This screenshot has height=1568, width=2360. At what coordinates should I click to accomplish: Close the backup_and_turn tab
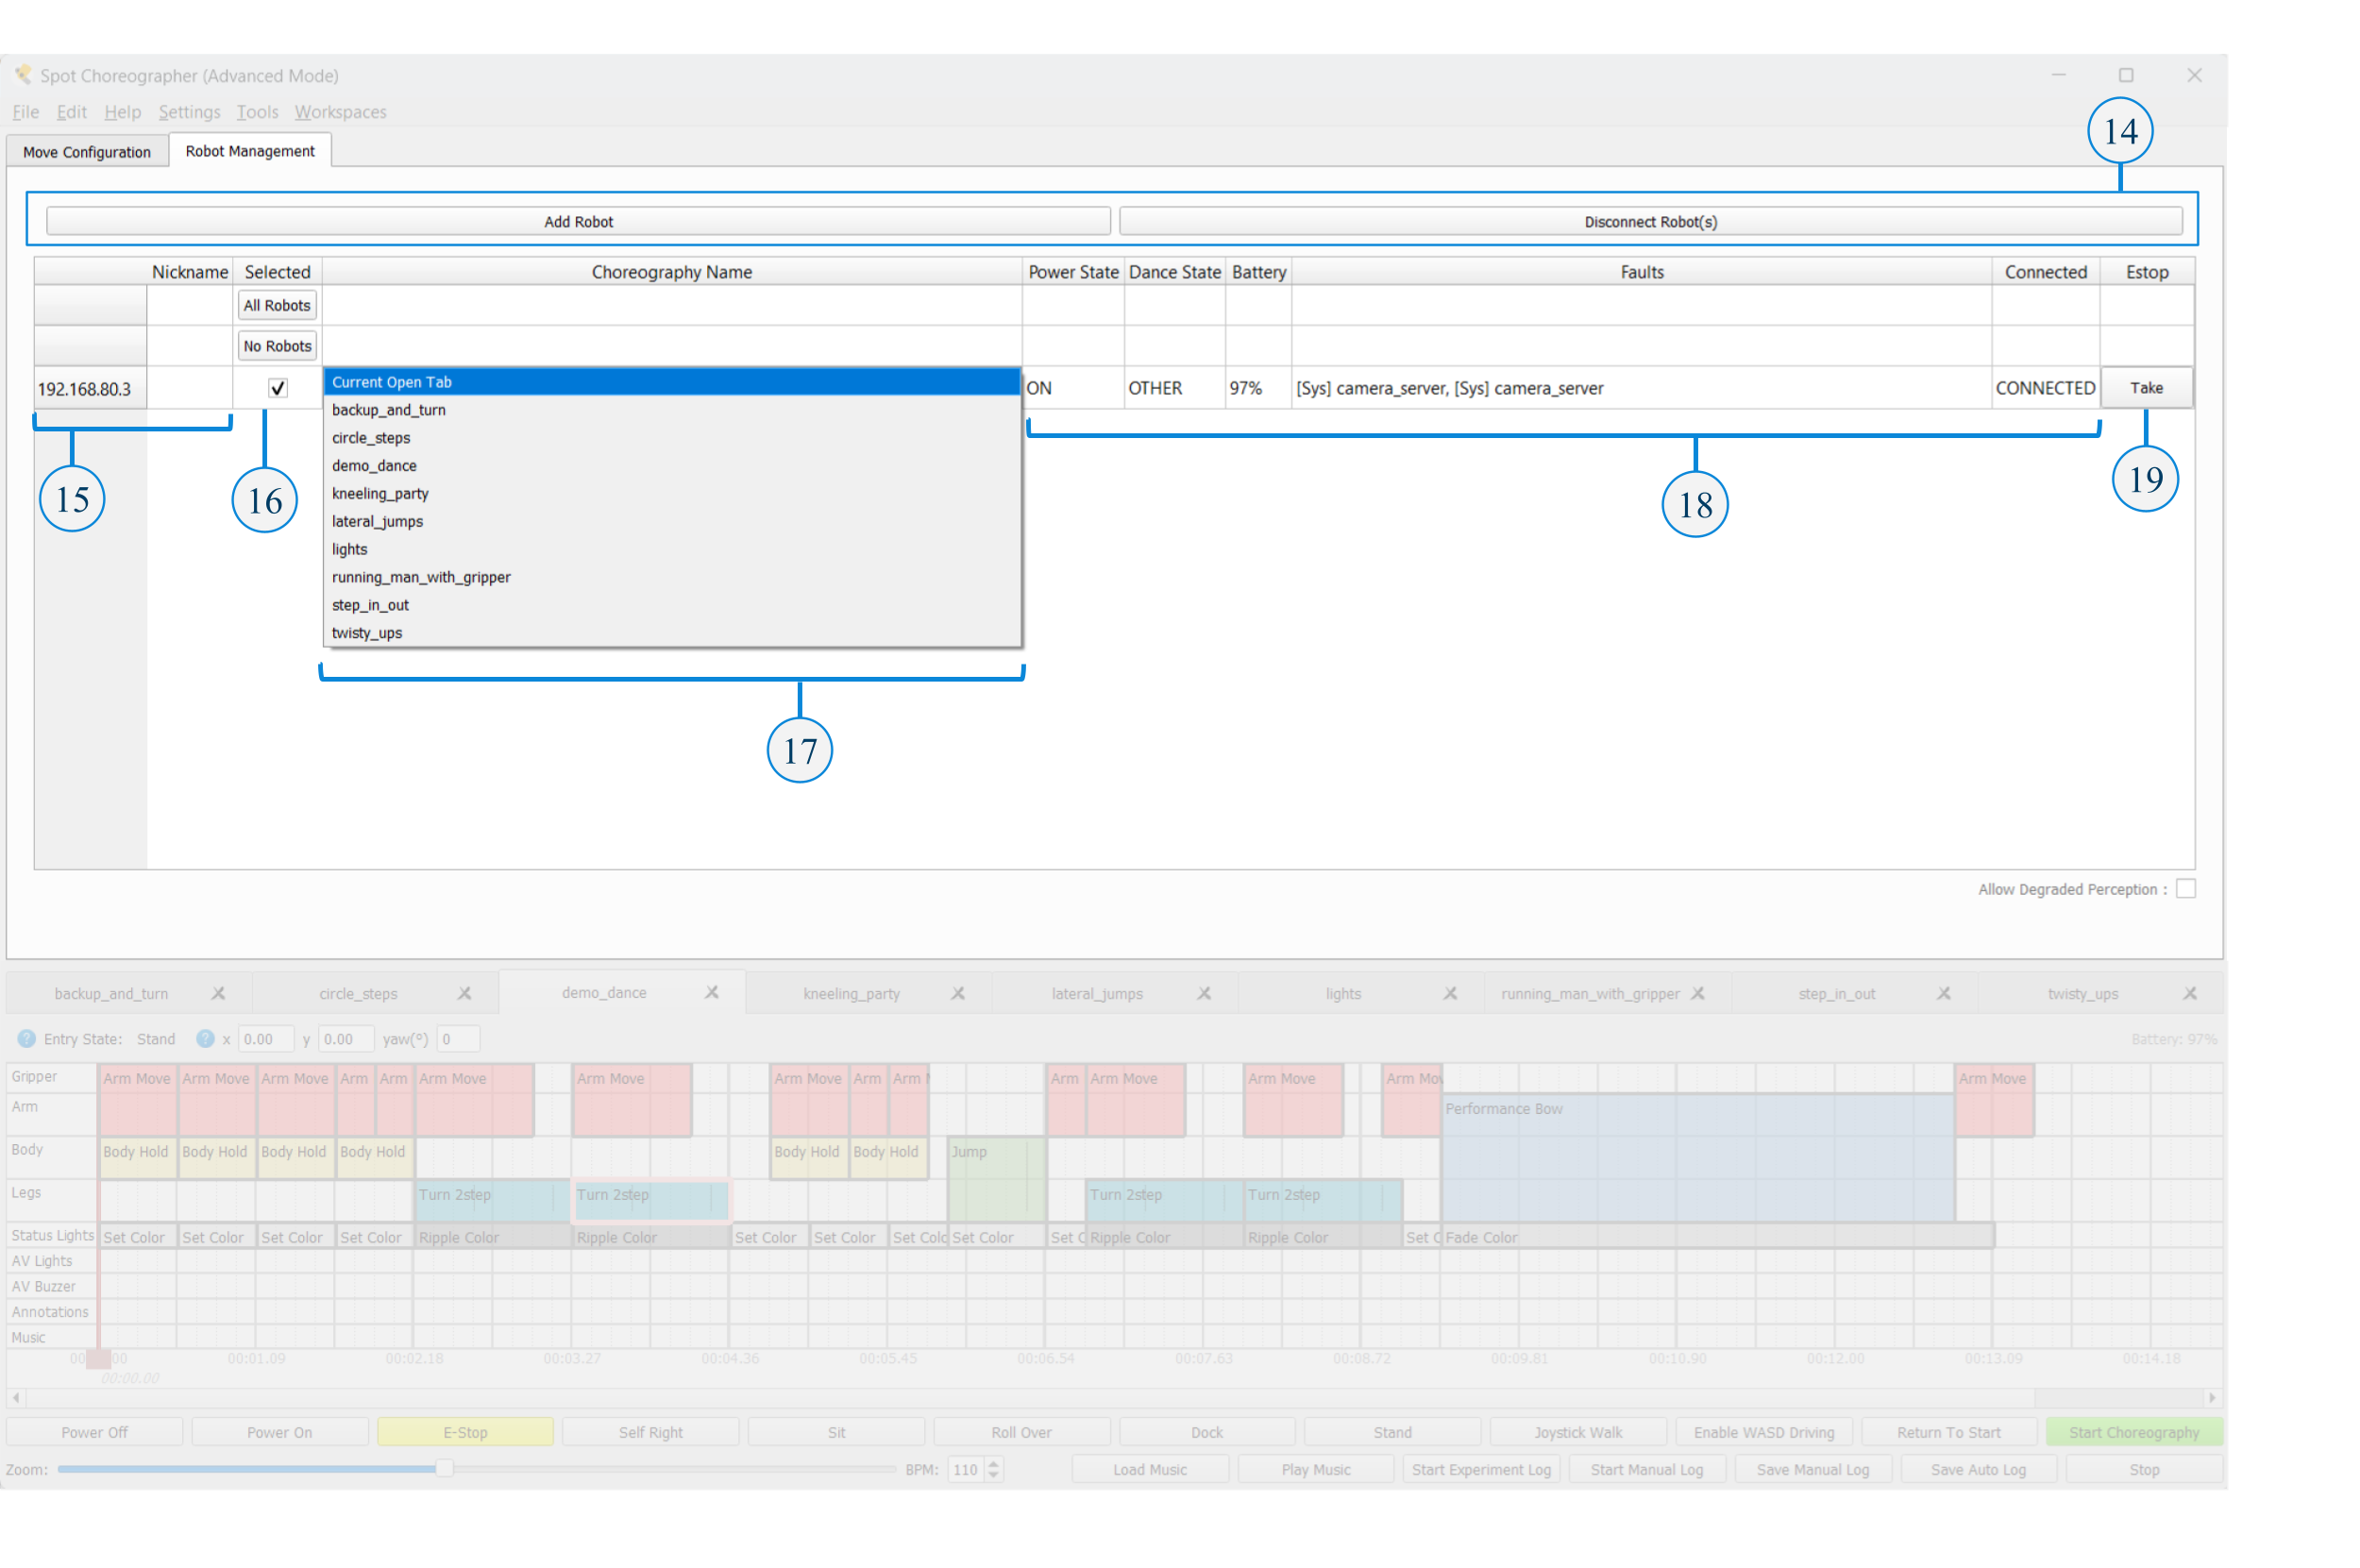[218, 993]
